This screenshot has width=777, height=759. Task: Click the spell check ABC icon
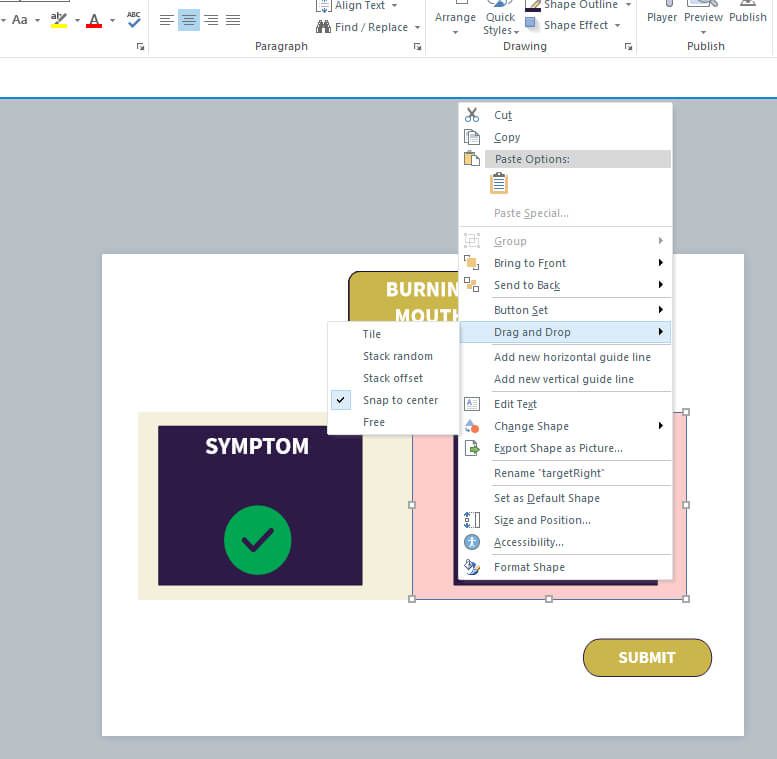coord(134,20)
